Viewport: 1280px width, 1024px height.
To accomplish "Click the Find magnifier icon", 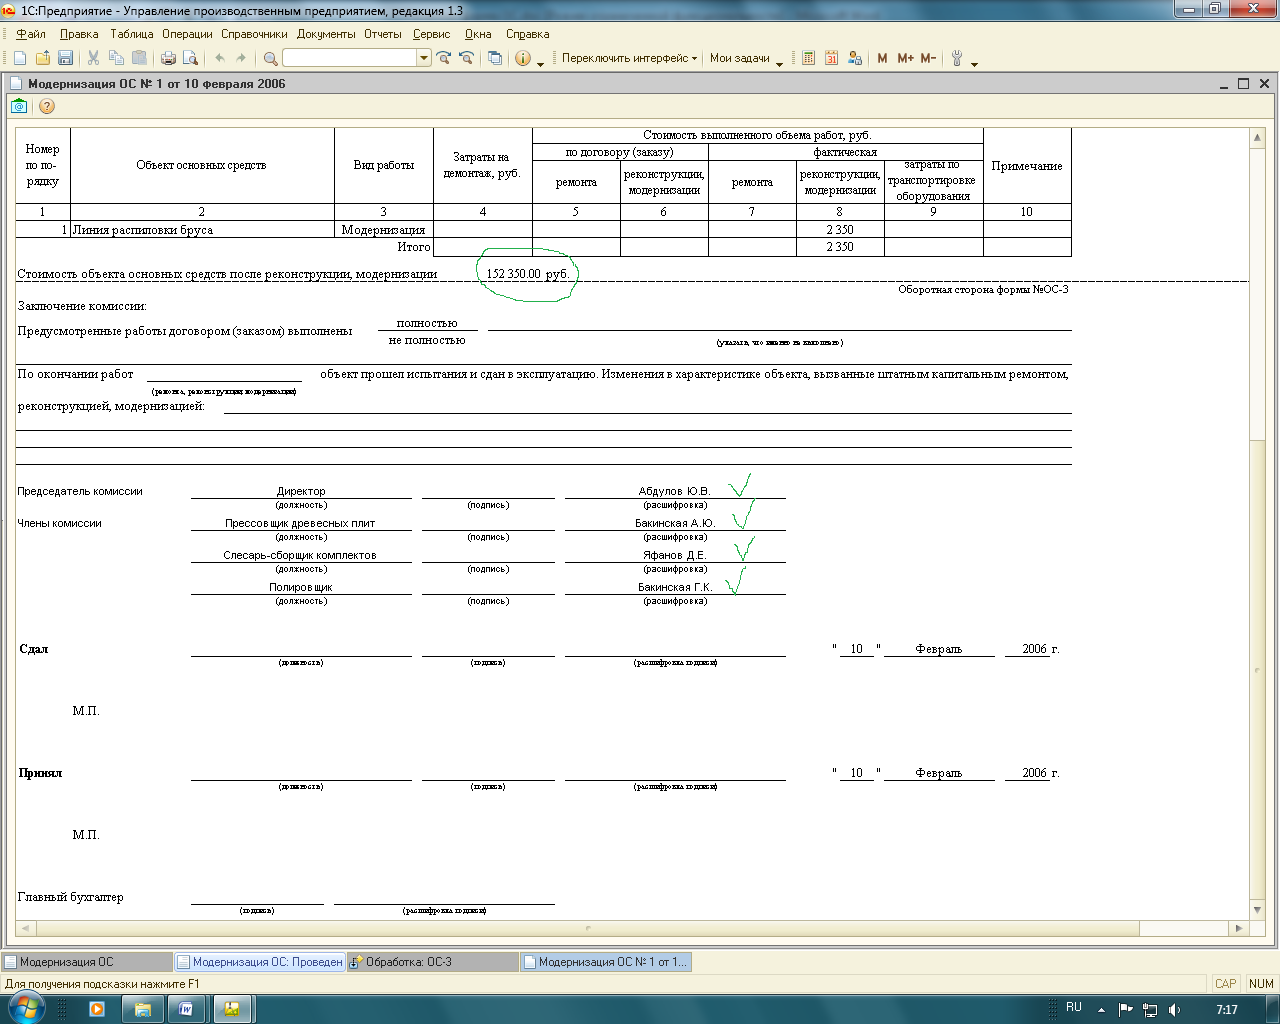I will (270, 58).
